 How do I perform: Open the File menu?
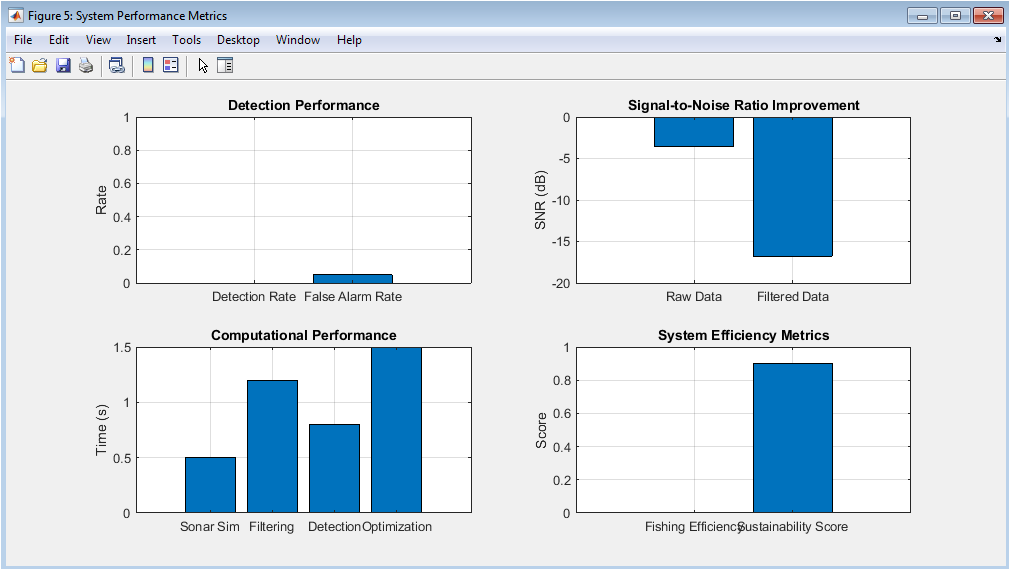click(x=23, y=40)
